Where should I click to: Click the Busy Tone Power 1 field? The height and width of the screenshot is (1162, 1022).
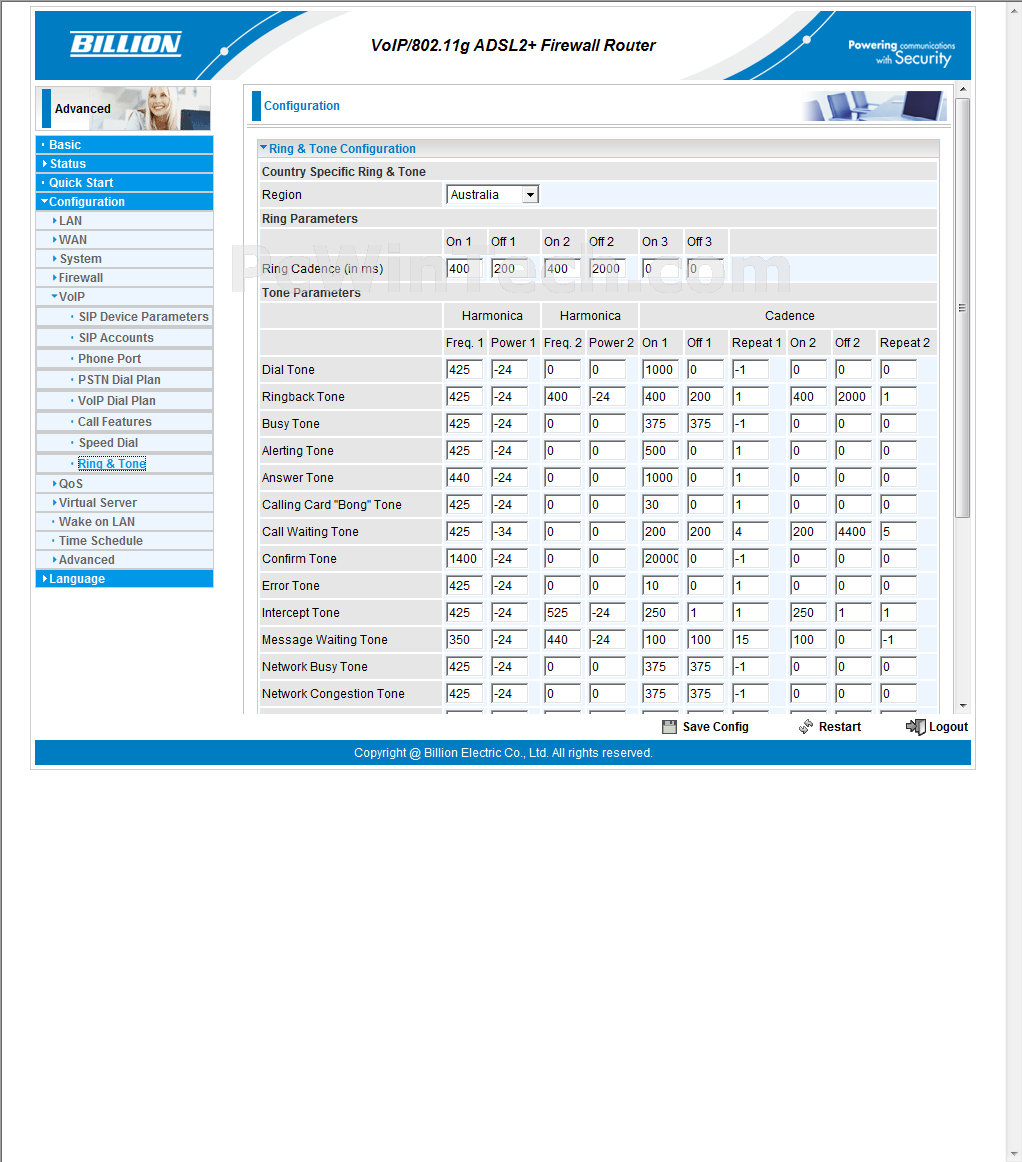[510, 423]
